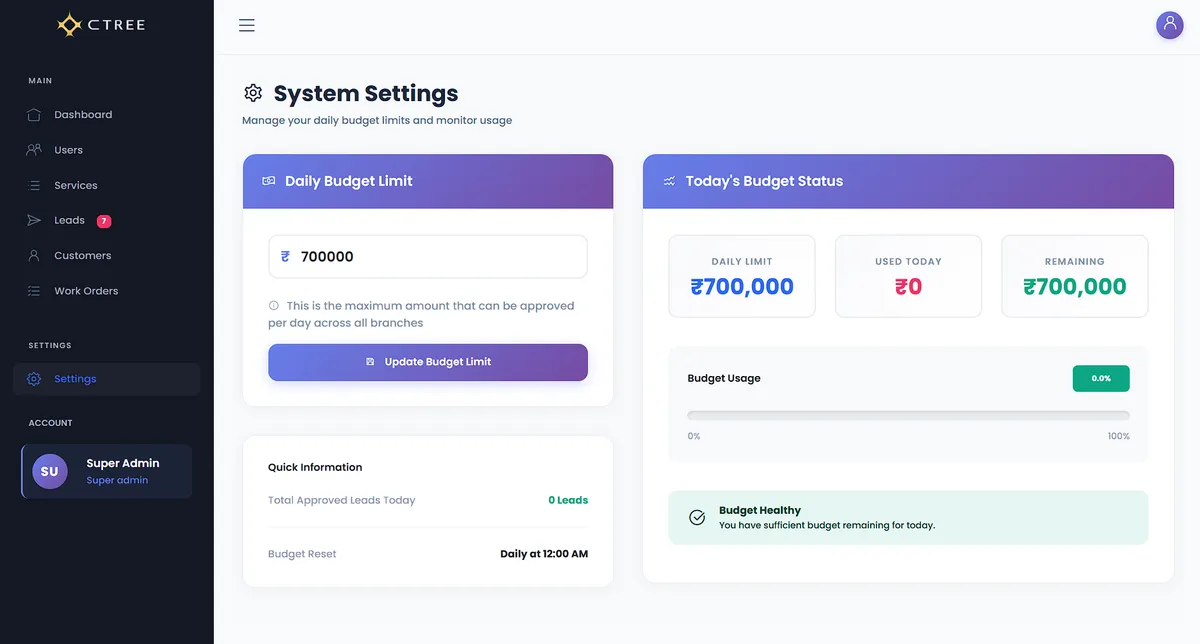Click the 'Budget Usage' label
Screen dimensions: 1200x644
click(x=724, y=378)
